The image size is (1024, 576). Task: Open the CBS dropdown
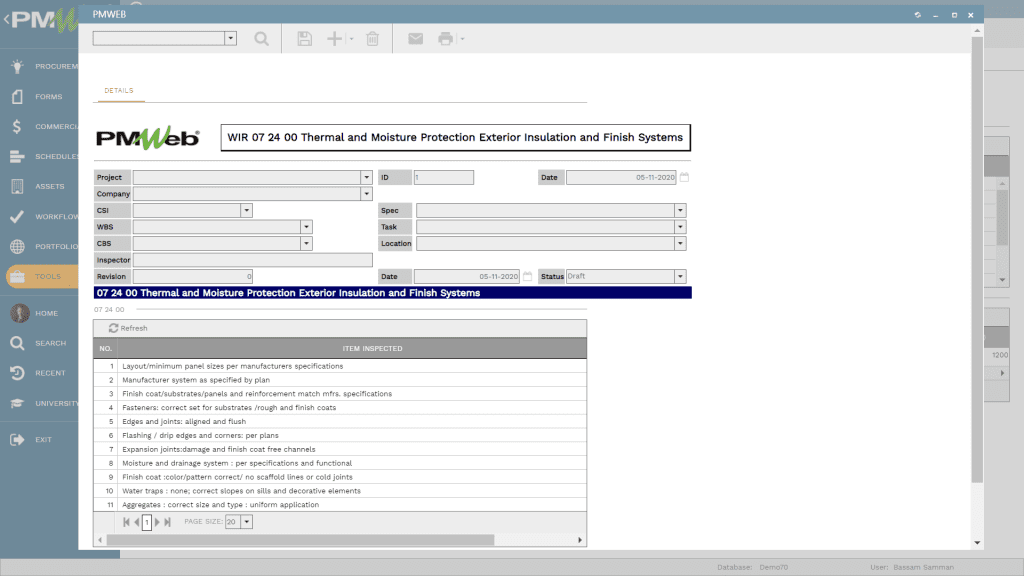[306, 244]
